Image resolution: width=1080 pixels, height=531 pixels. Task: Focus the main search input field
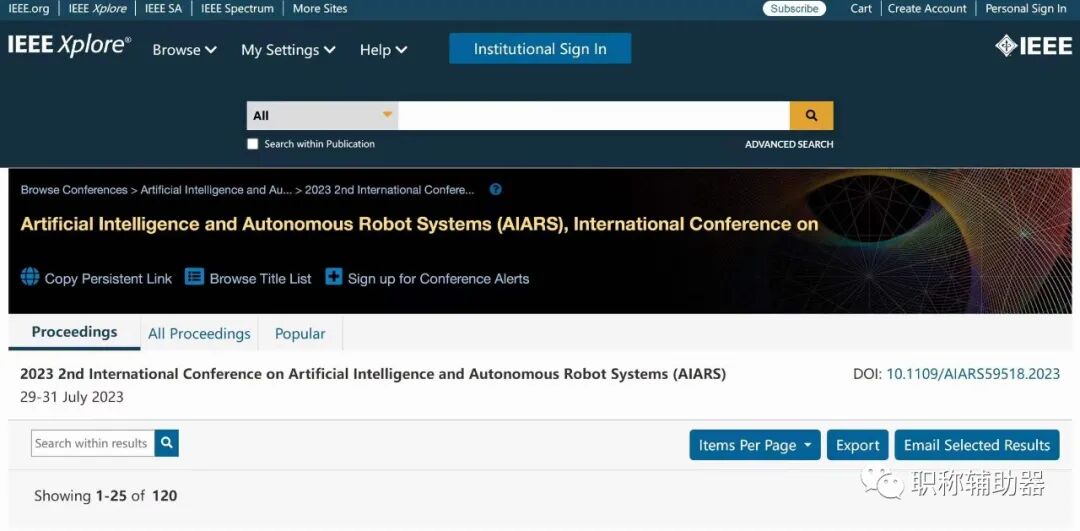point(594,116)
